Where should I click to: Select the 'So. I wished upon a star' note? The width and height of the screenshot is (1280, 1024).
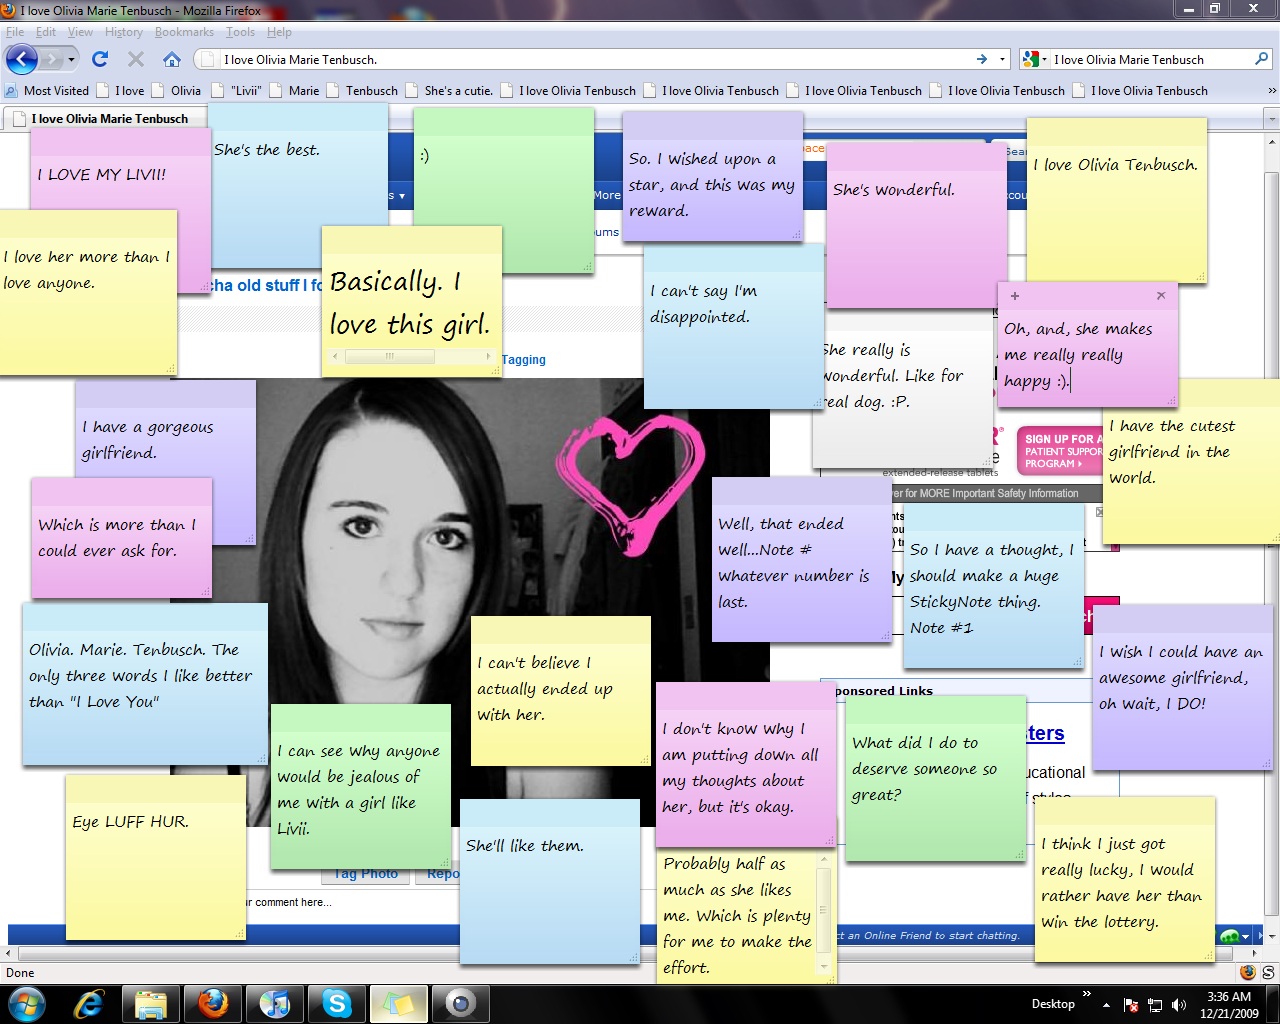(x=712, y=177)
